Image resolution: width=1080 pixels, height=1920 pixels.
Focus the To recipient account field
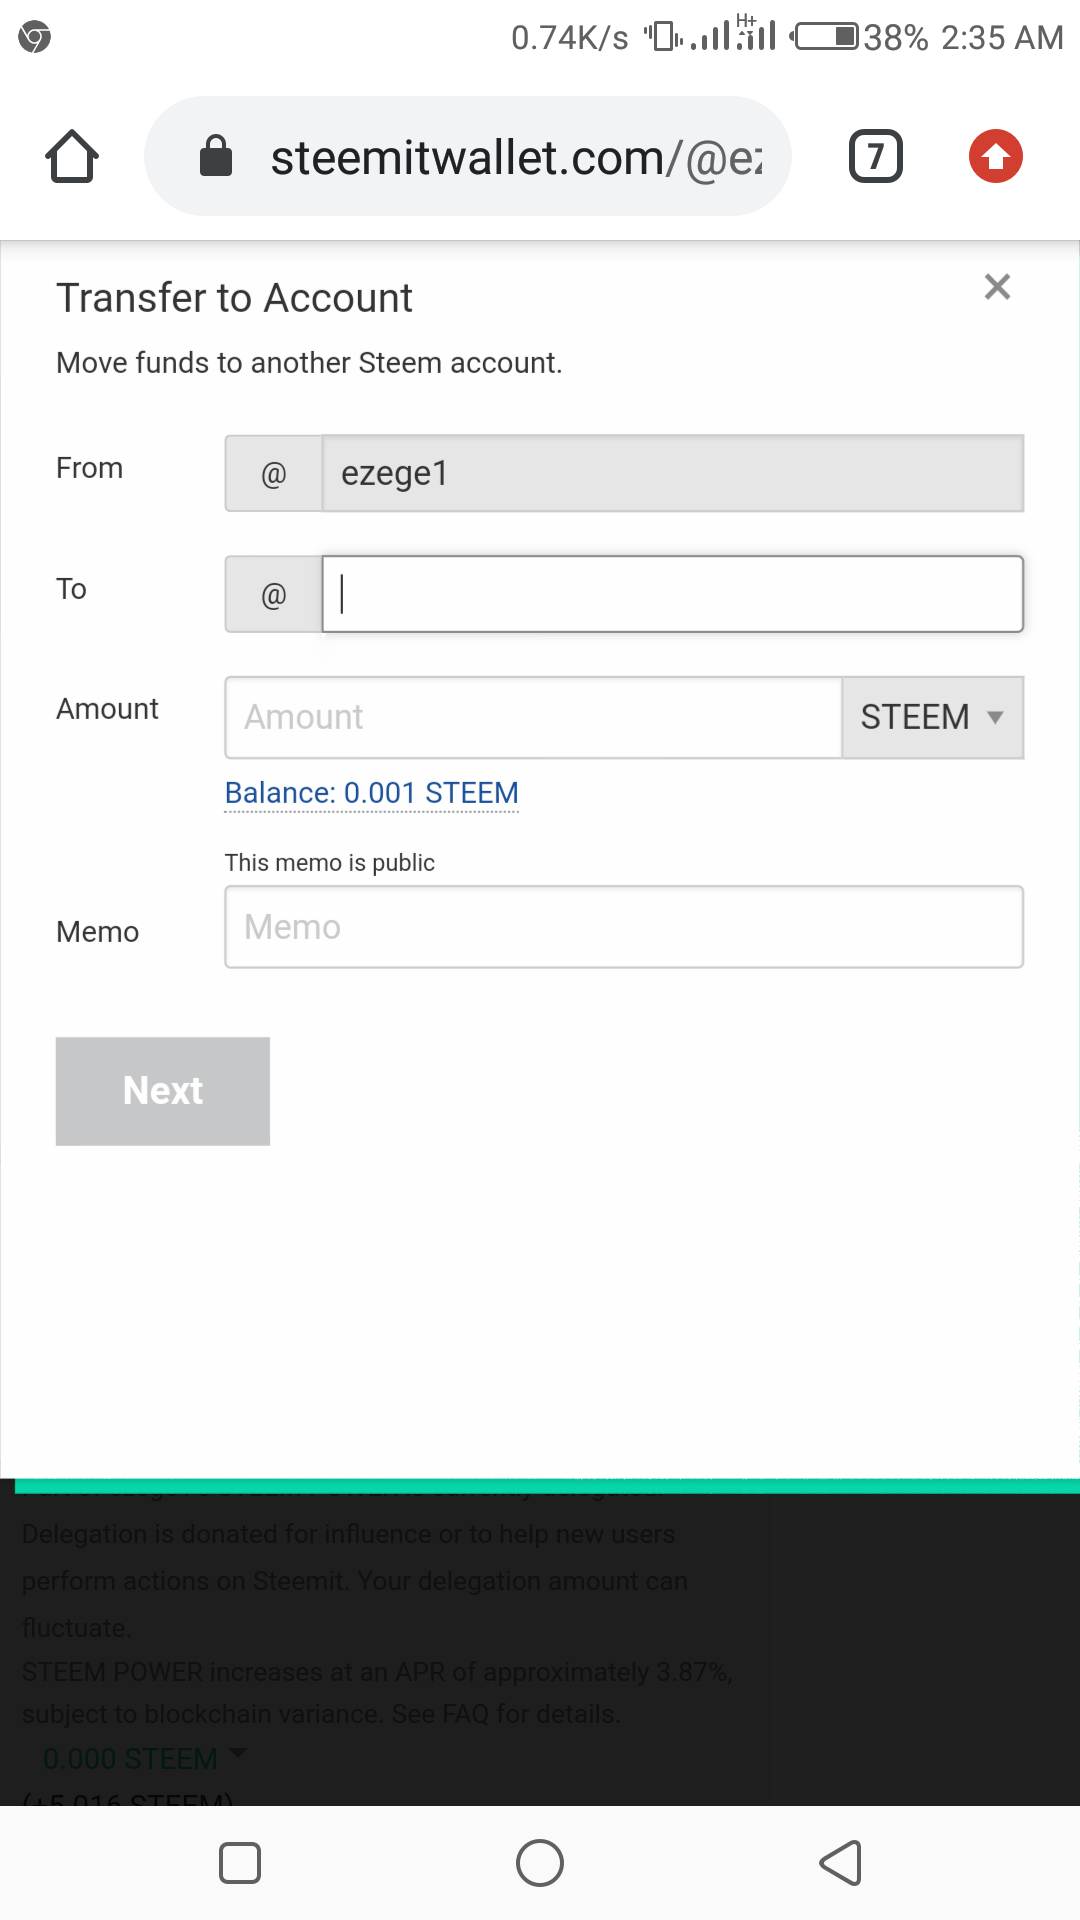click(x=673, y=594)
